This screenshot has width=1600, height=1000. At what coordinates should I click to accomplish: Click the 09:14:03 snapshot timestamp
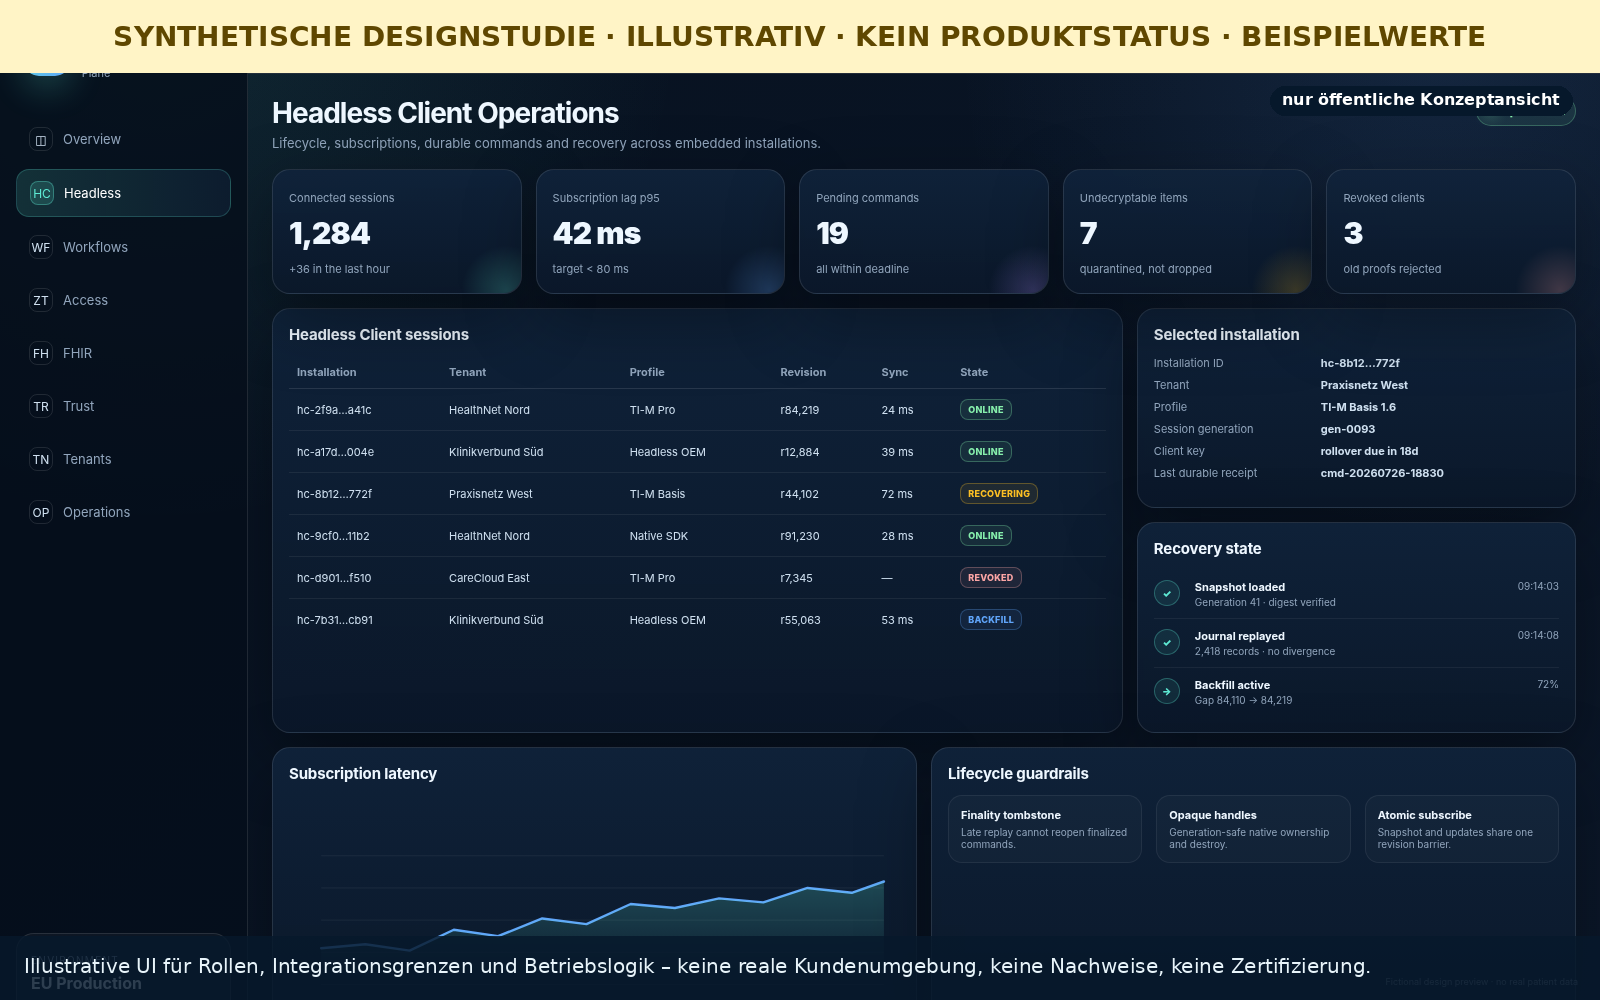coord(1538,587)
